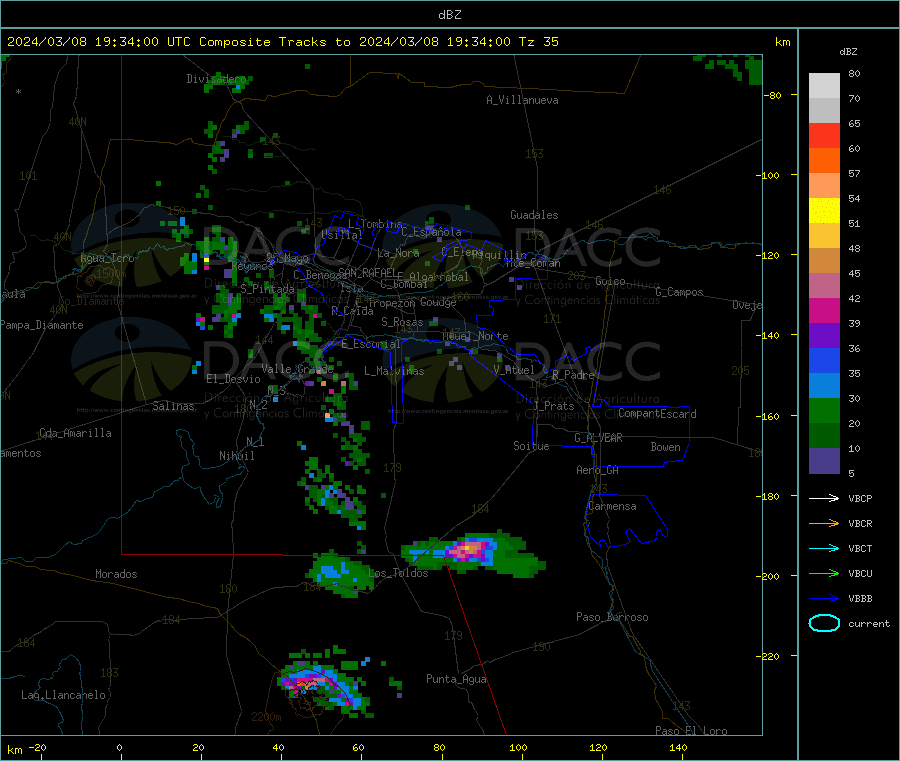Click the Los_Toldos map label

coord(398,573)
